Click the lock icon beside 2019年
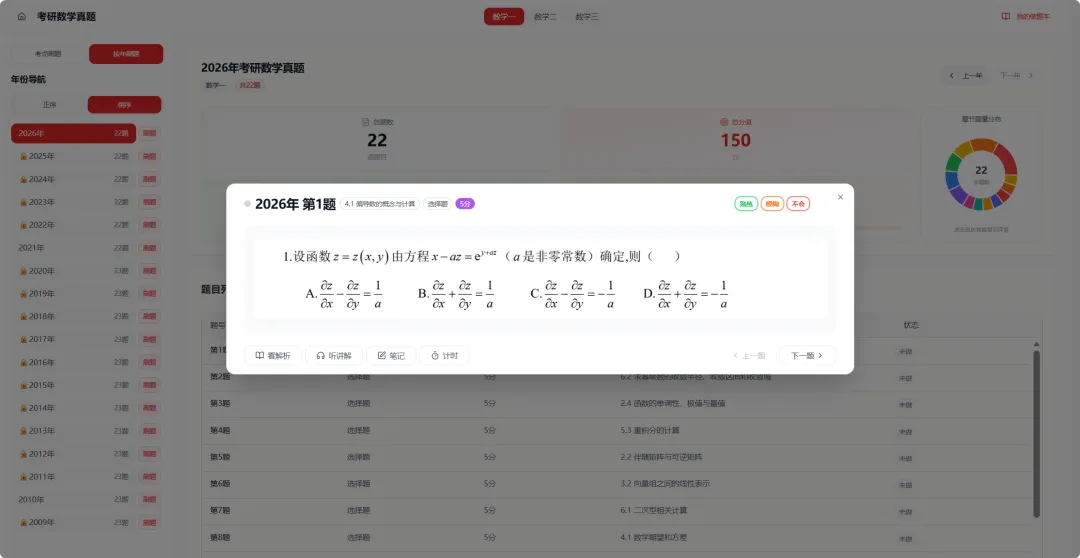This screenshot has height=558, width=1080. coord(23,294)
